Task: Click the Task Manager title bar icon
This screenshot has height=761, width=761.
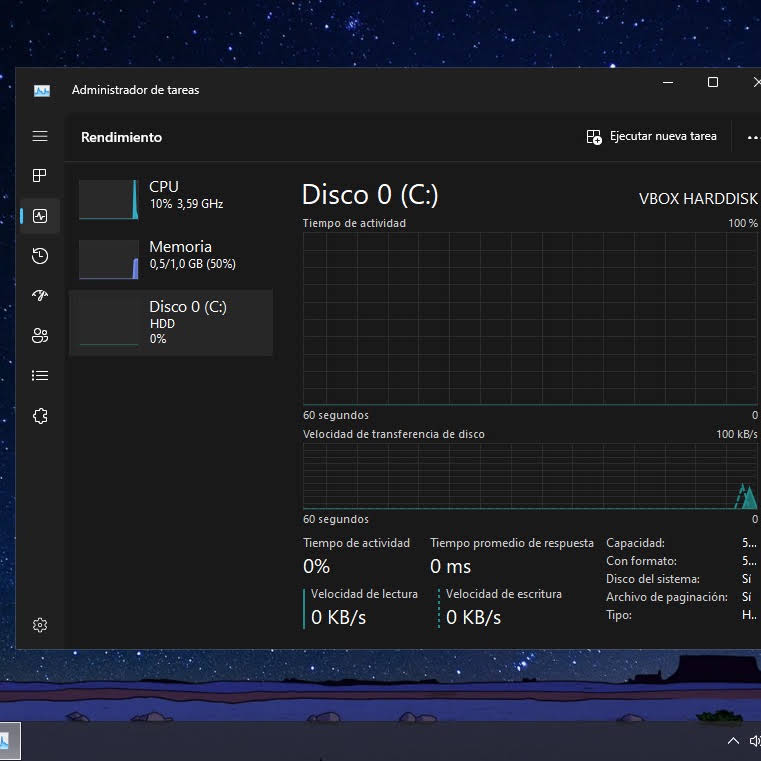Action: [42, 90]
